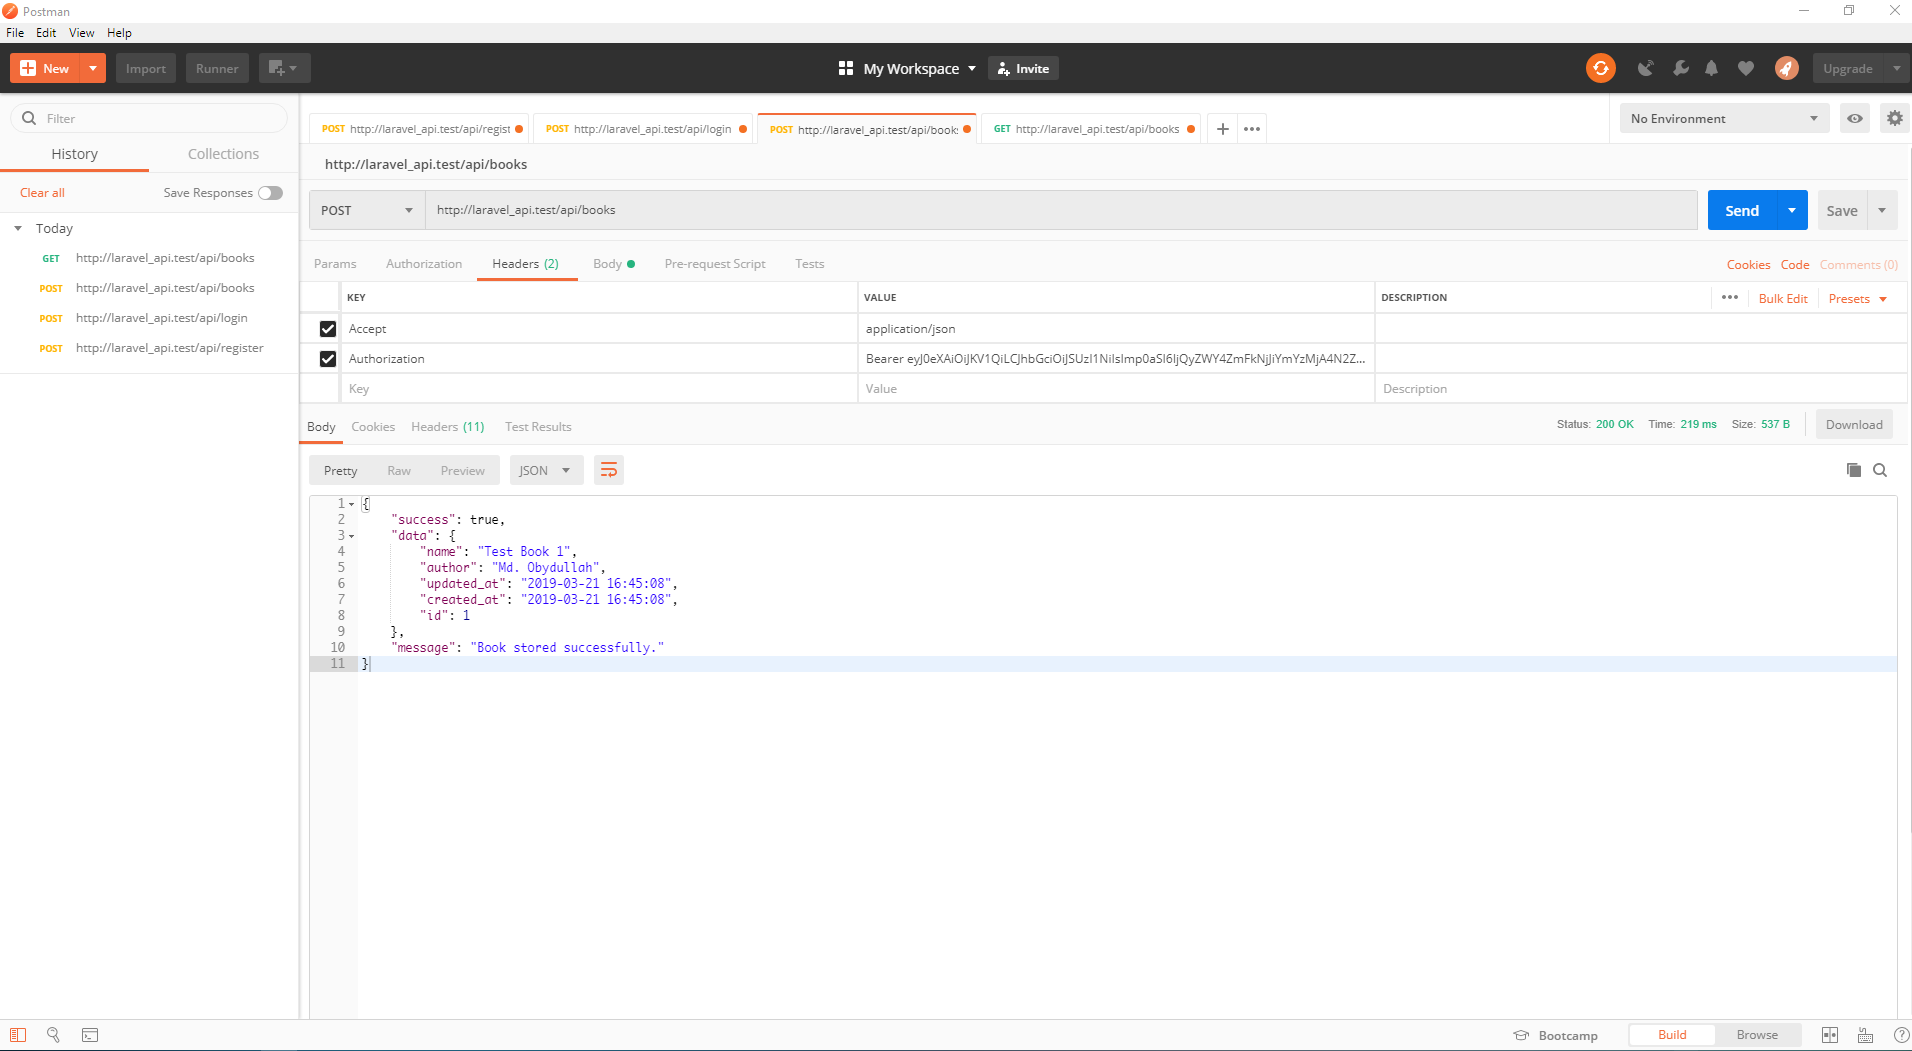
Task: Click the workspace grid icon
Action: (846, 68)
